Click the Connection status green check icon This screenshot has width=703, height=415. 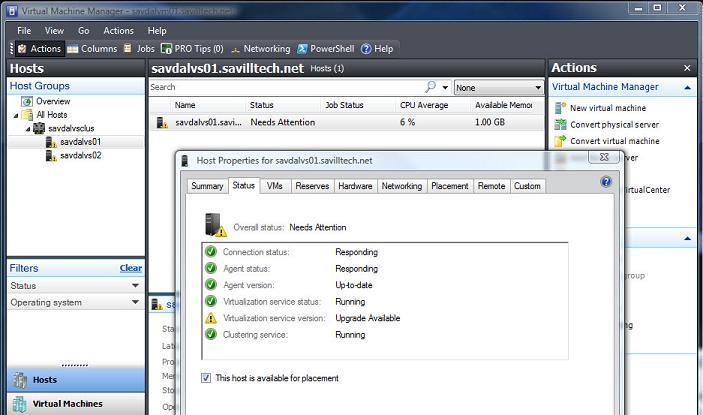pos(211,252)
